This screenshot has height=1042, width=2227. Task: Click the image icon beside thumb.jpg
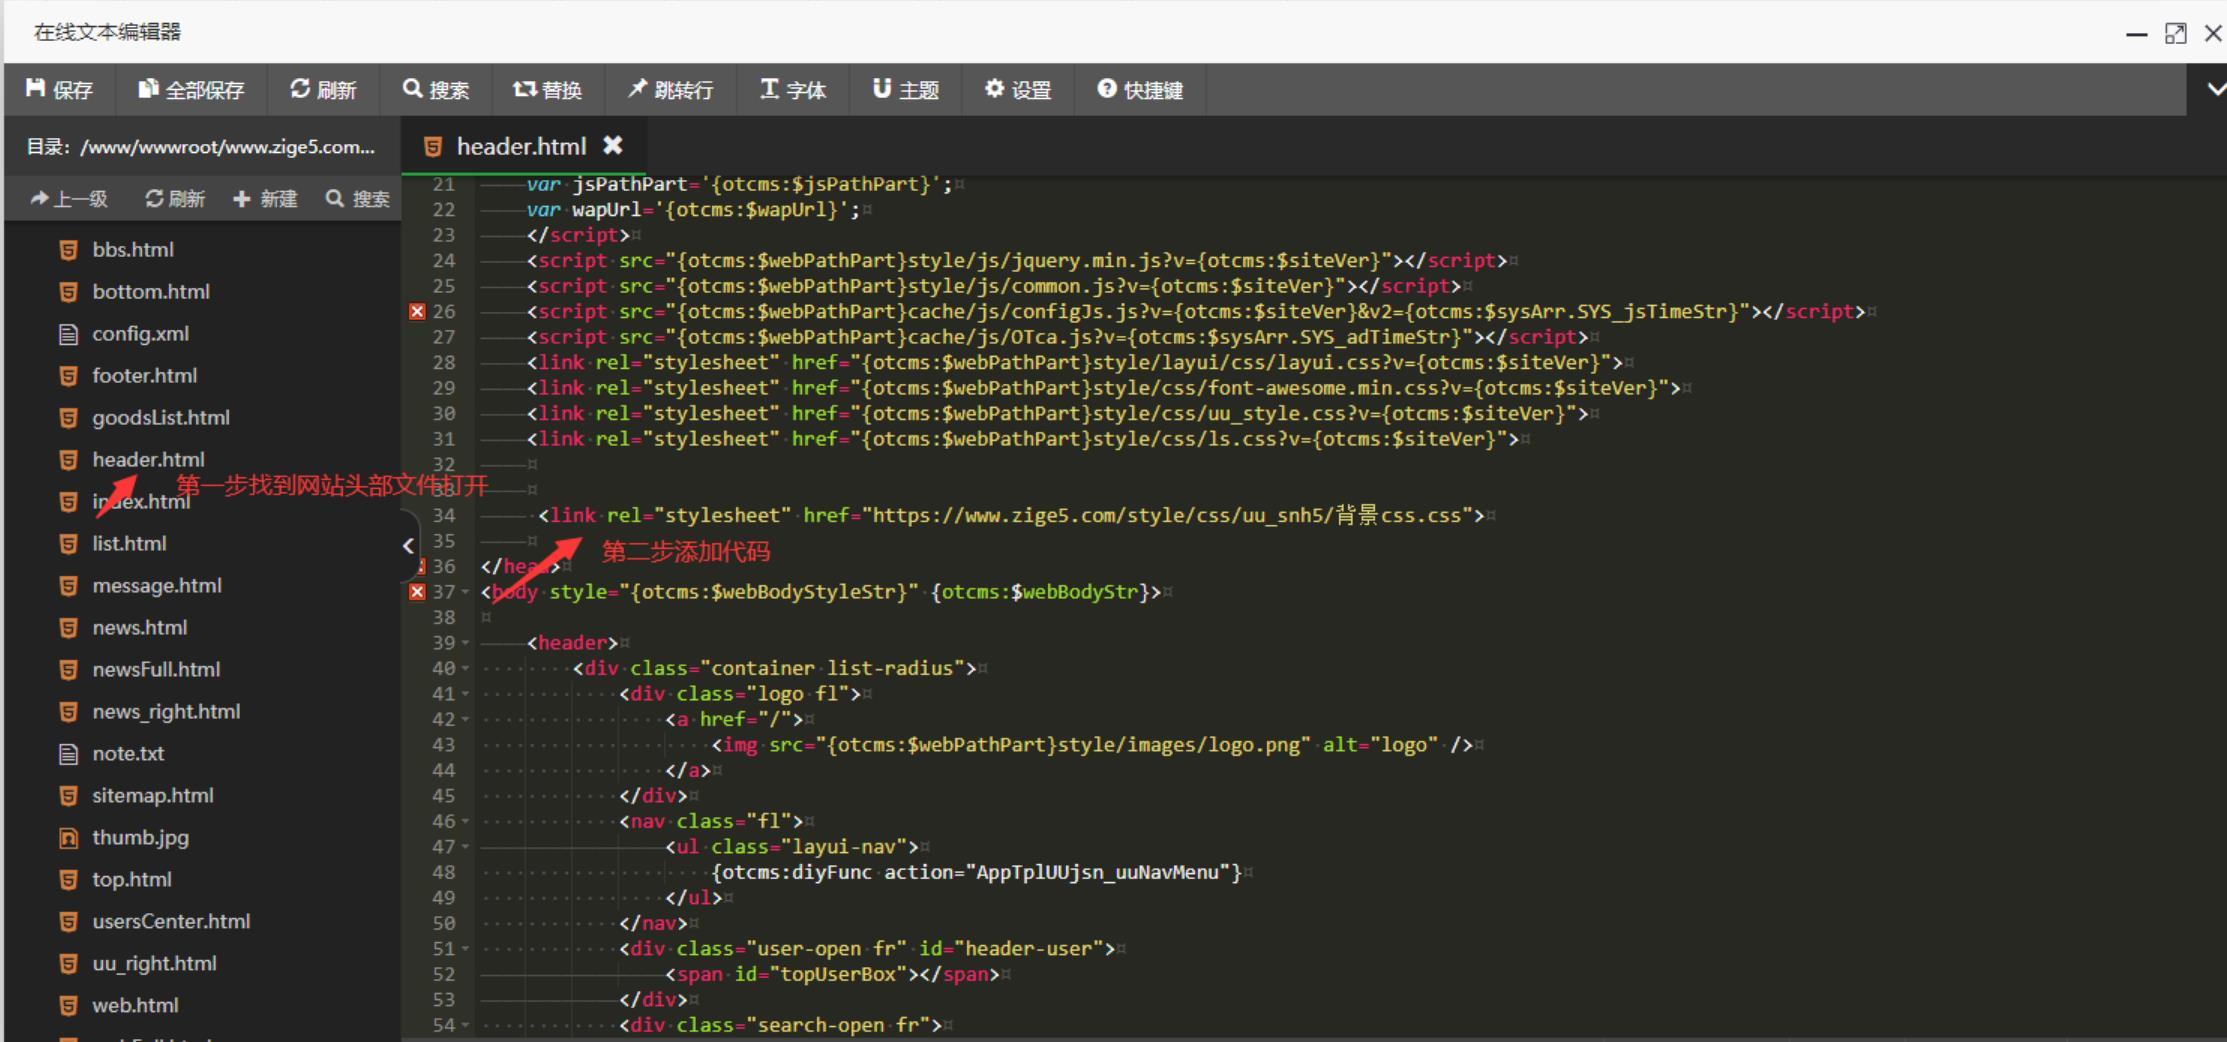(68, 838)
